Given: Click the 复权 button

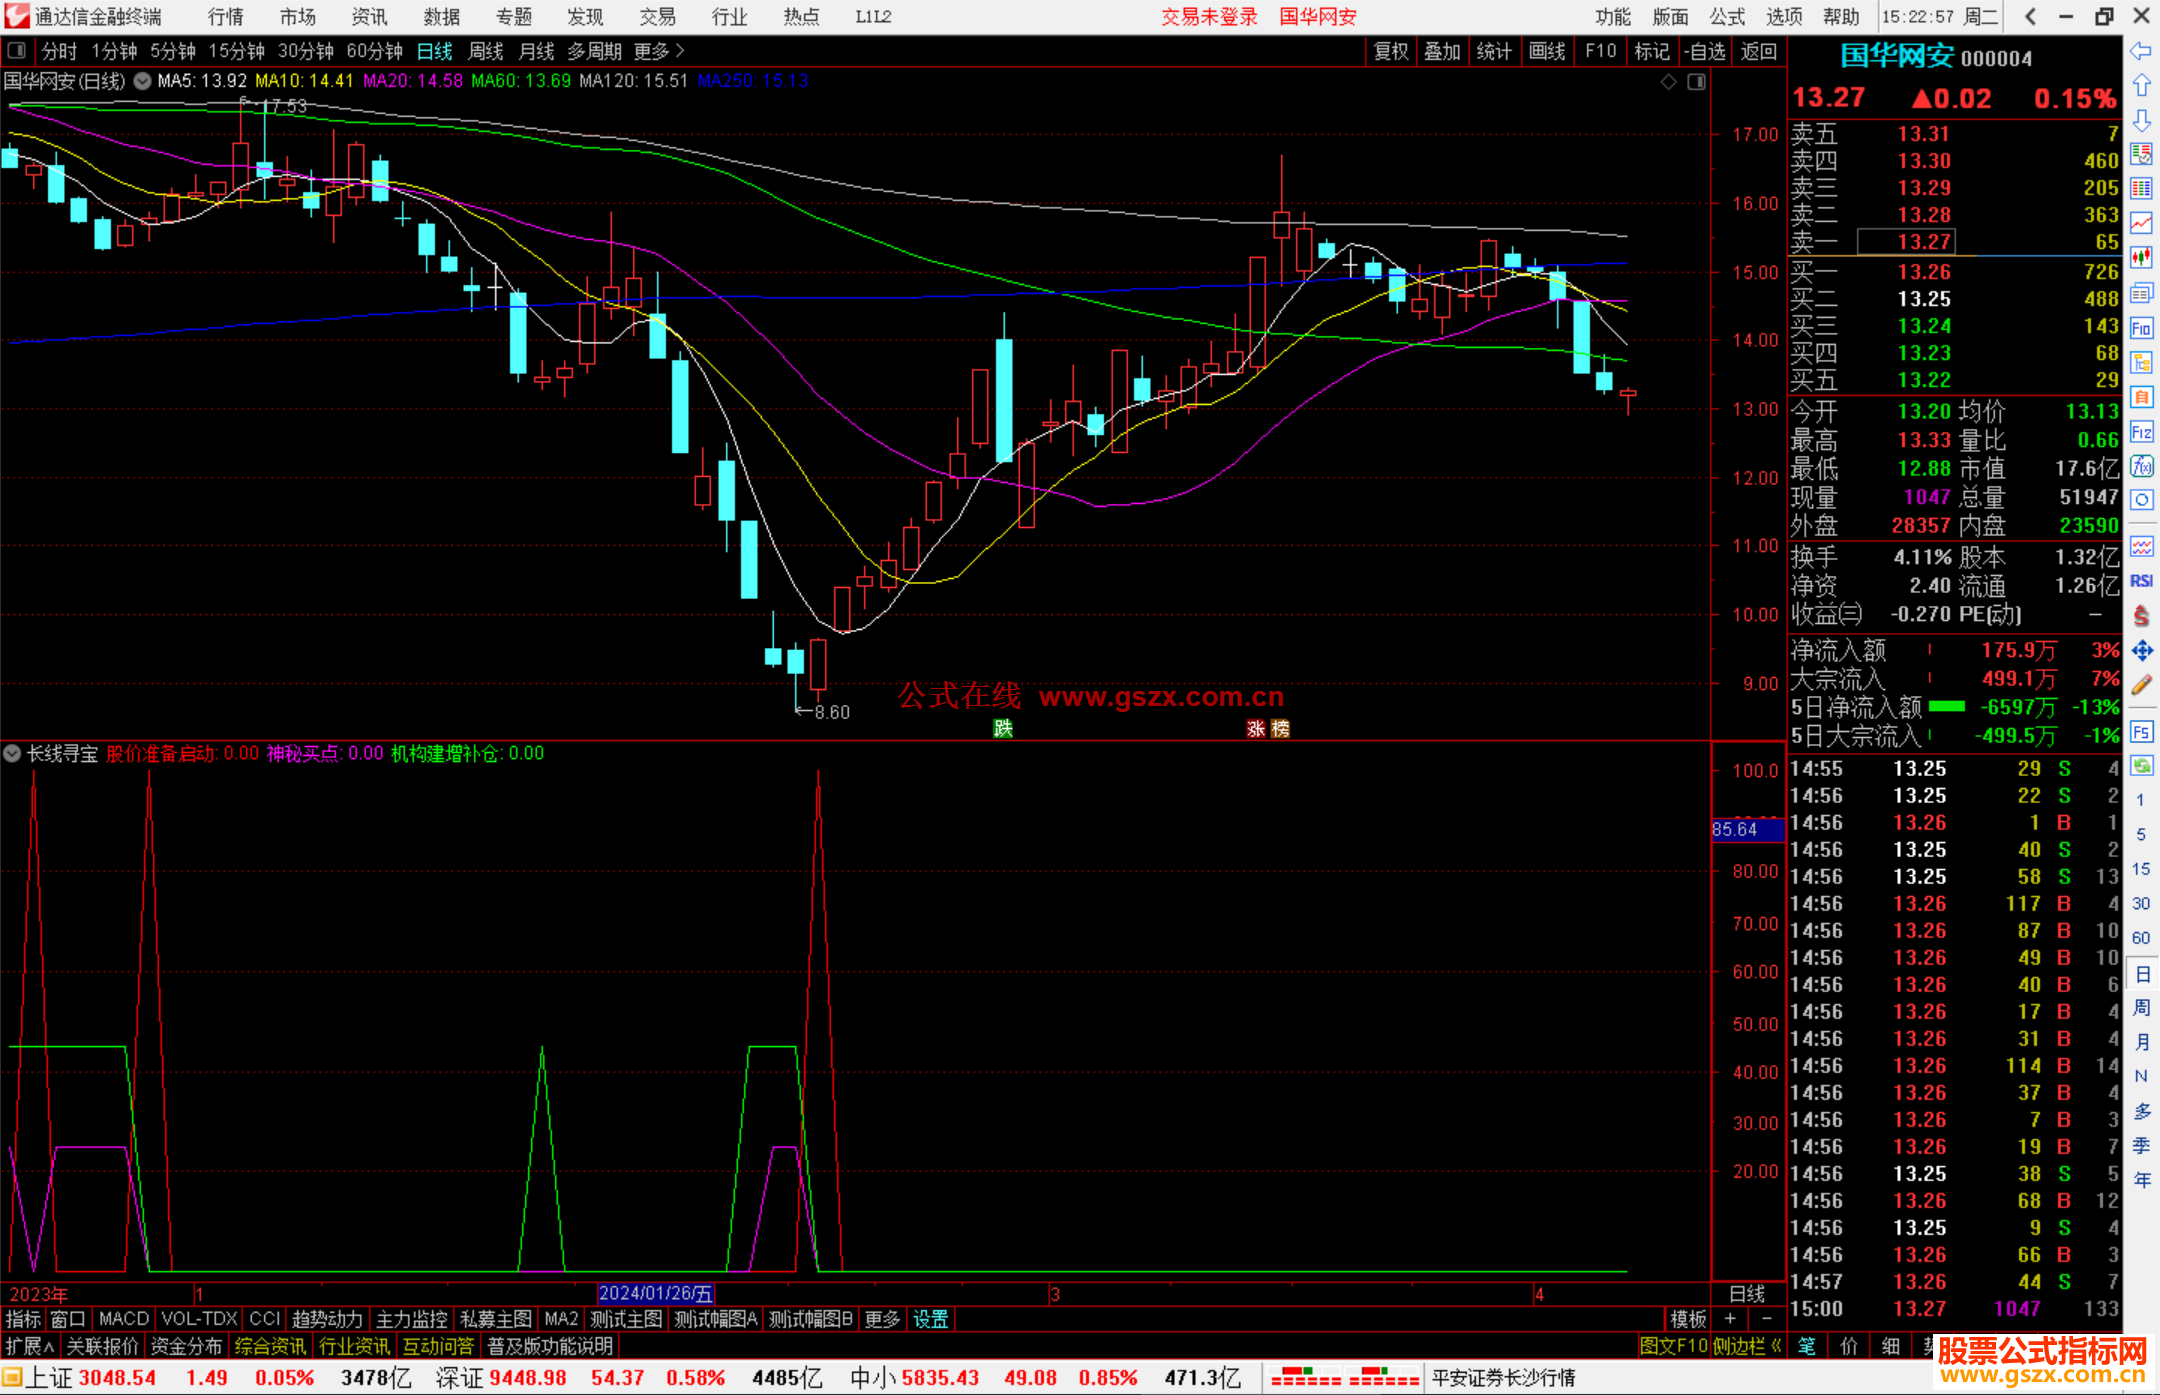Looking at the screenshot, I should point(1391,51).
